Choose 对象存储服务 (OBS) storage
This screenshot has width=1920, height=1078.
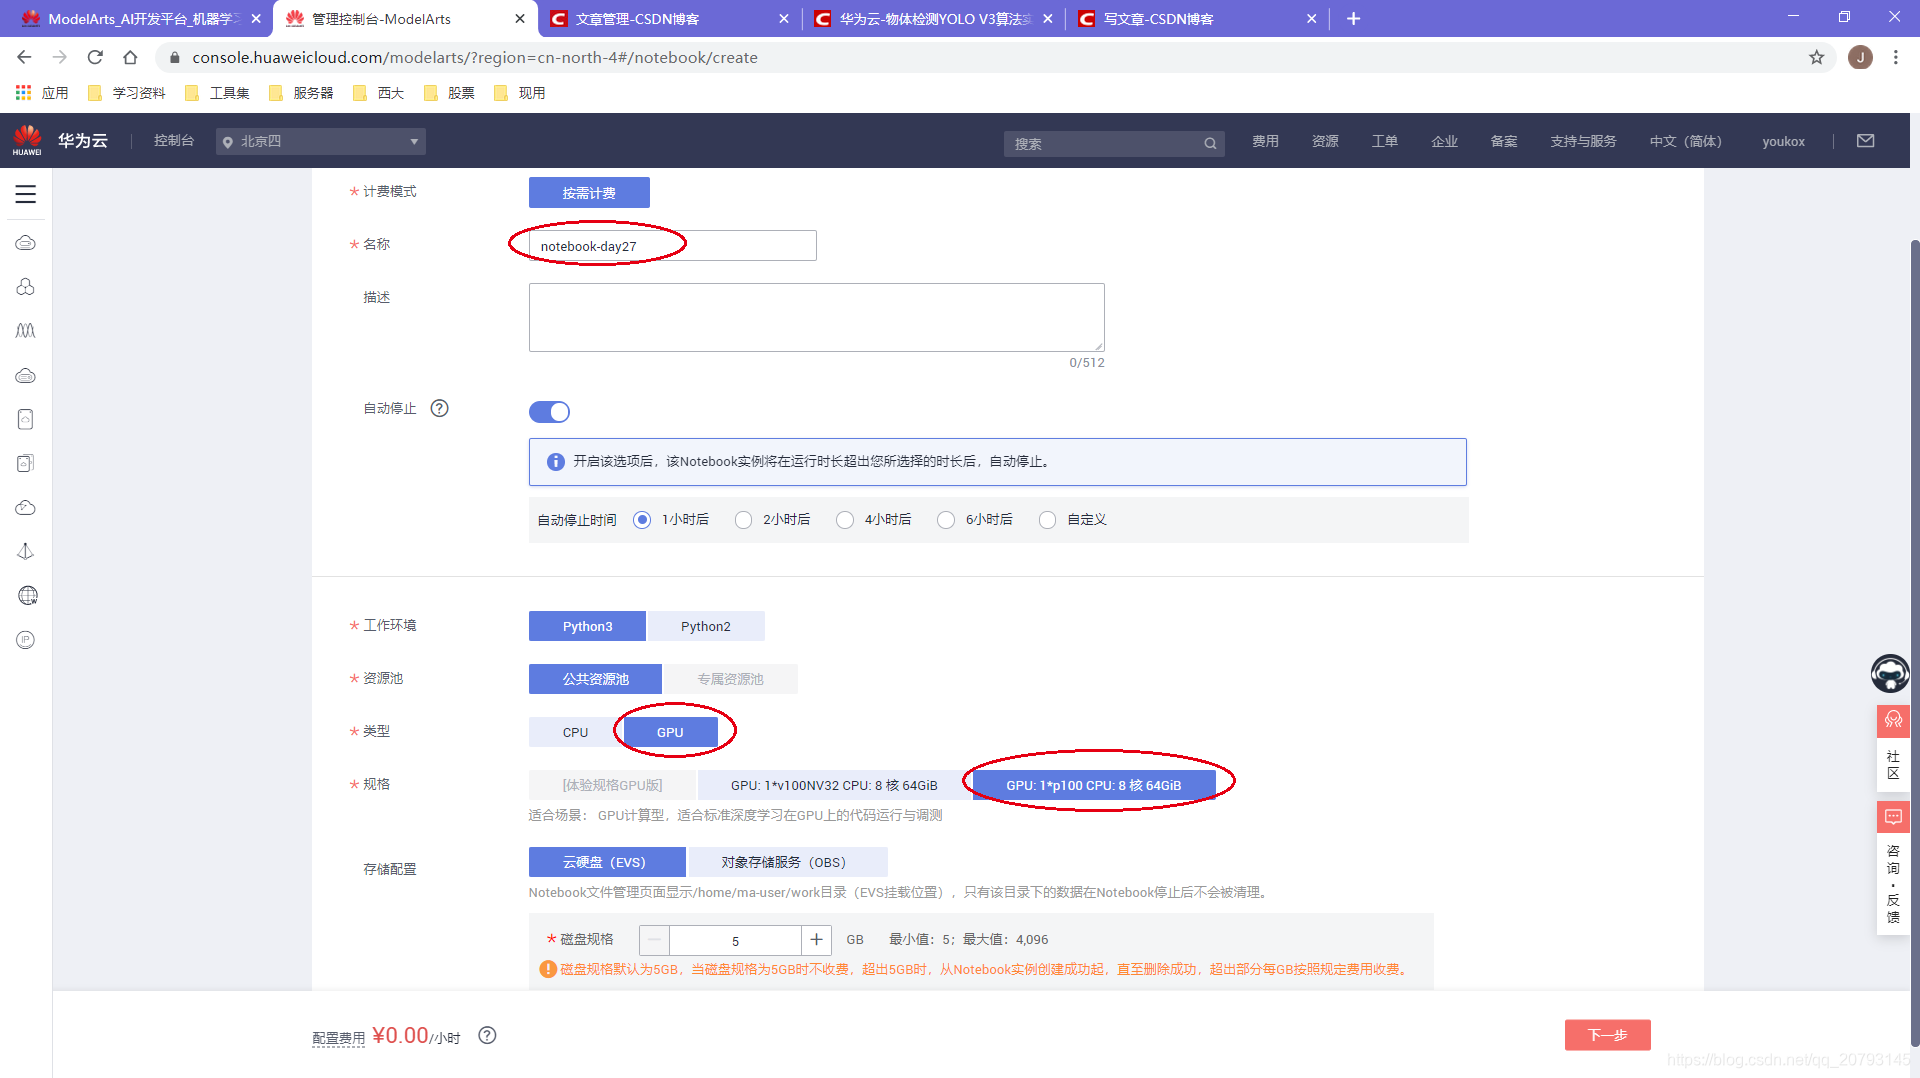[x=787, y=862]
